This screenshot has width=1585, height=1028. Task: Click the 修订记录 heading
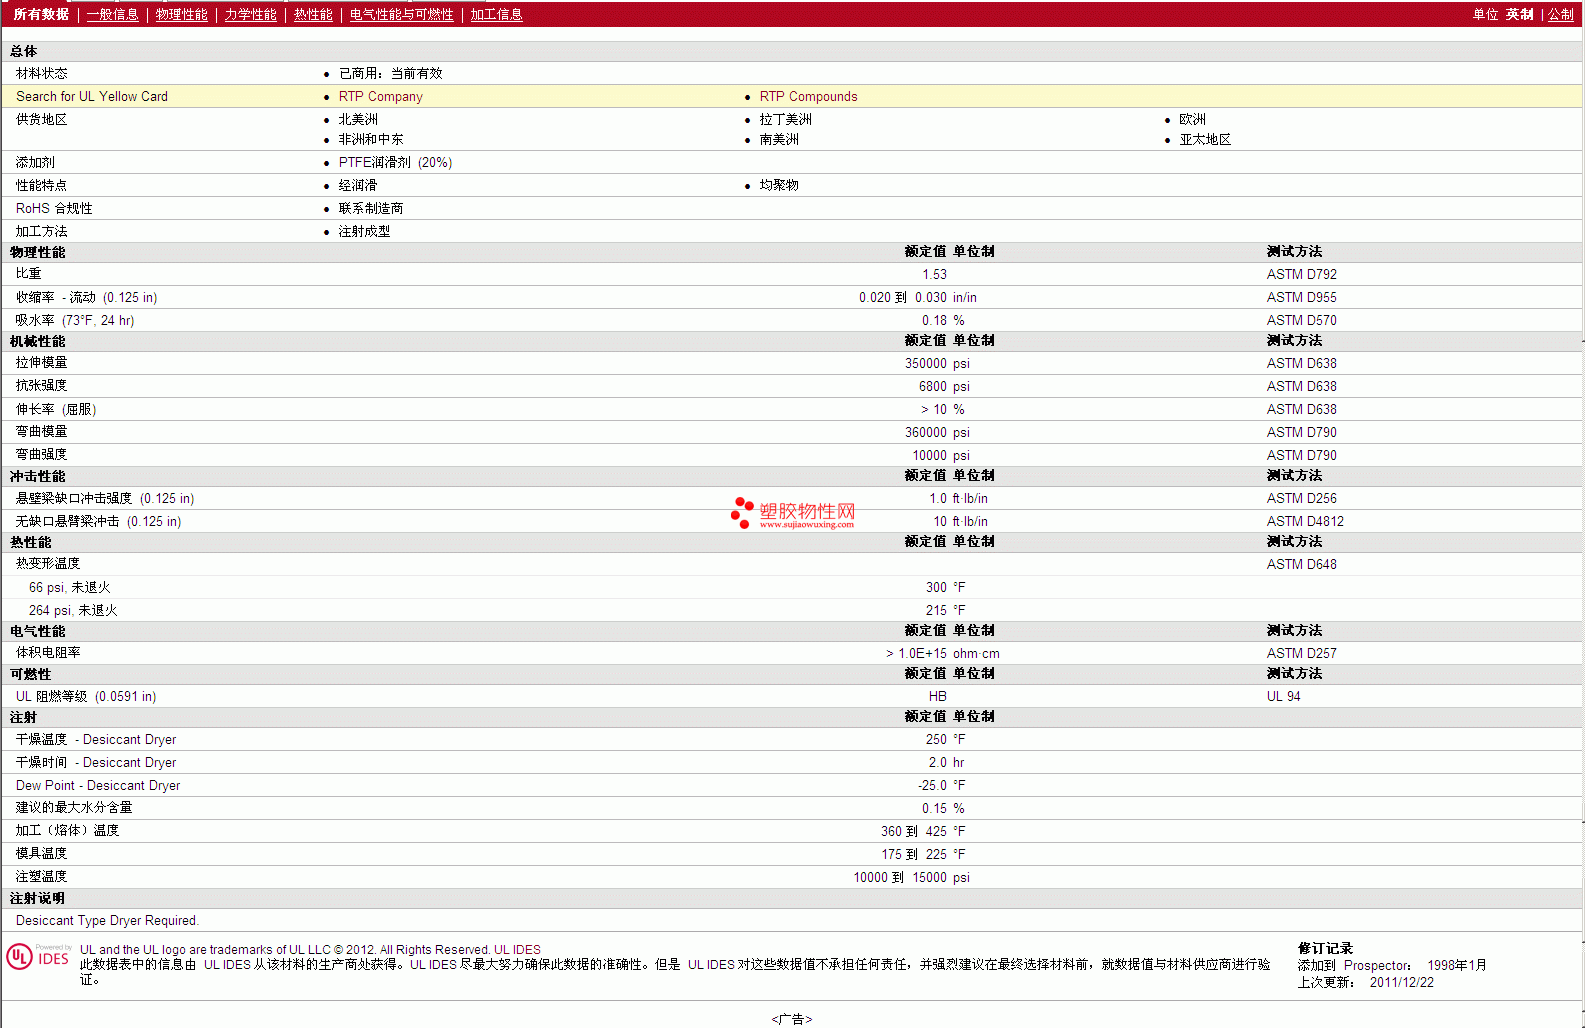click(1325, 948)
